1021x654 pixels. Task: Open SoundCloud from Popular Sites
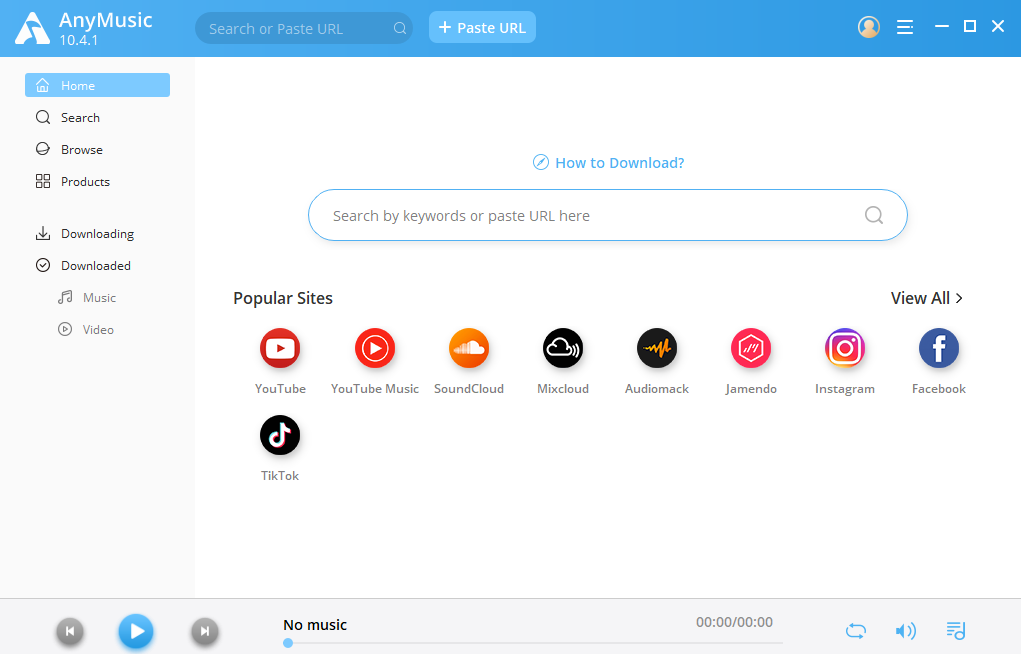coord(469,348)
